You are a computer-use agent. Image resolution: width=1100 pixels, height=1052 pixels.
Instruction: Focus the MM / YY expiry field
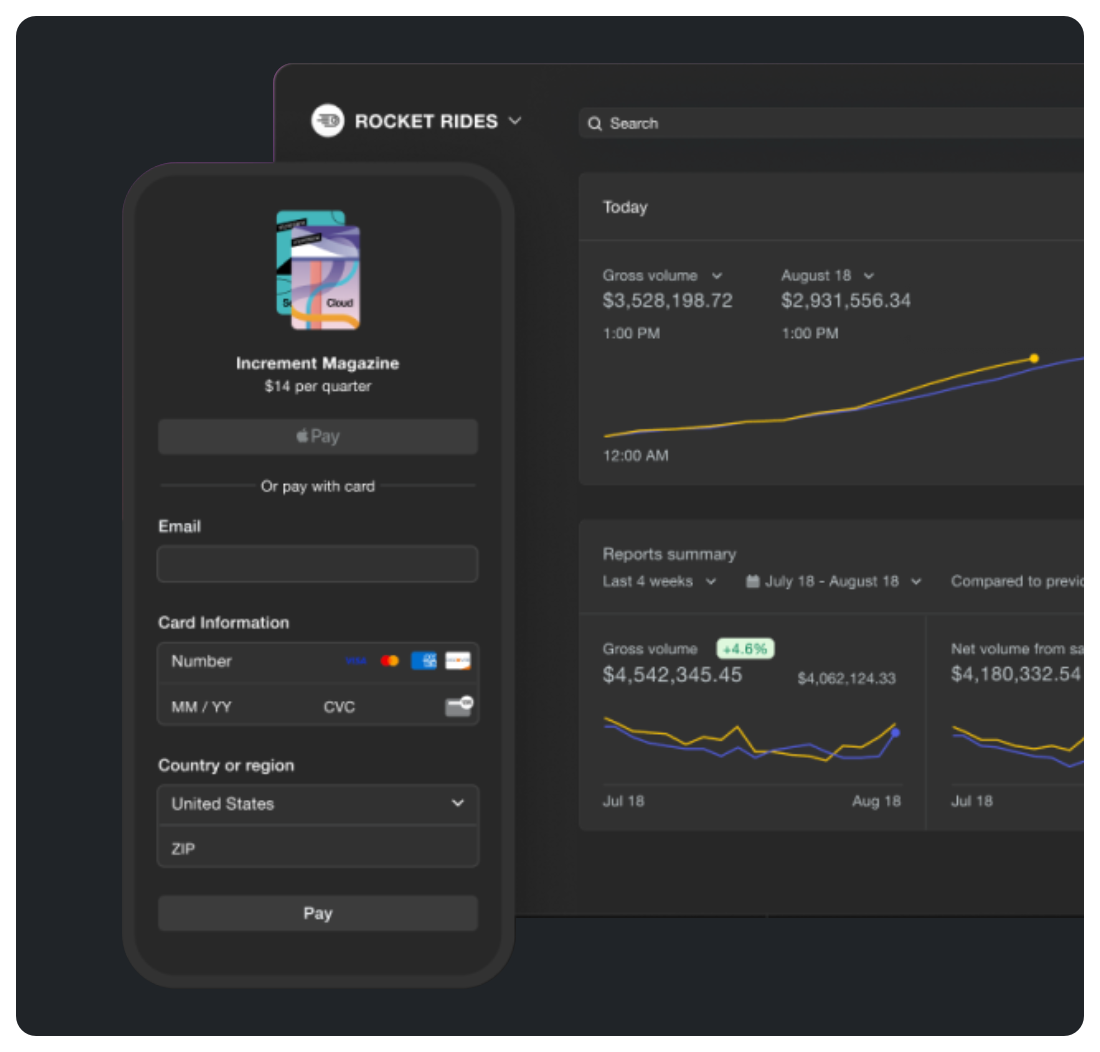pos(236,706)
